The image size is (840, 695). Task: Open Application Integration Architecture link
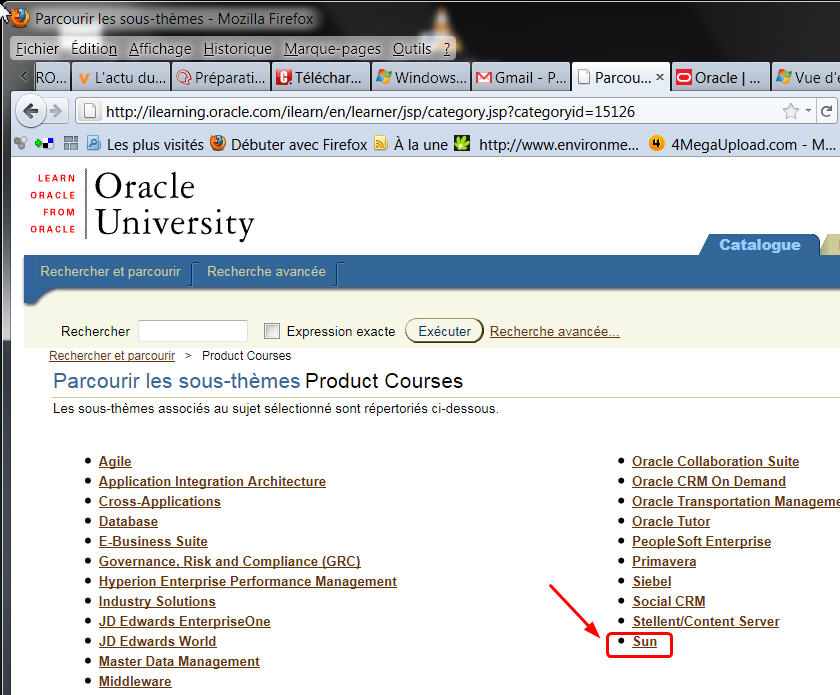point(212,481)
